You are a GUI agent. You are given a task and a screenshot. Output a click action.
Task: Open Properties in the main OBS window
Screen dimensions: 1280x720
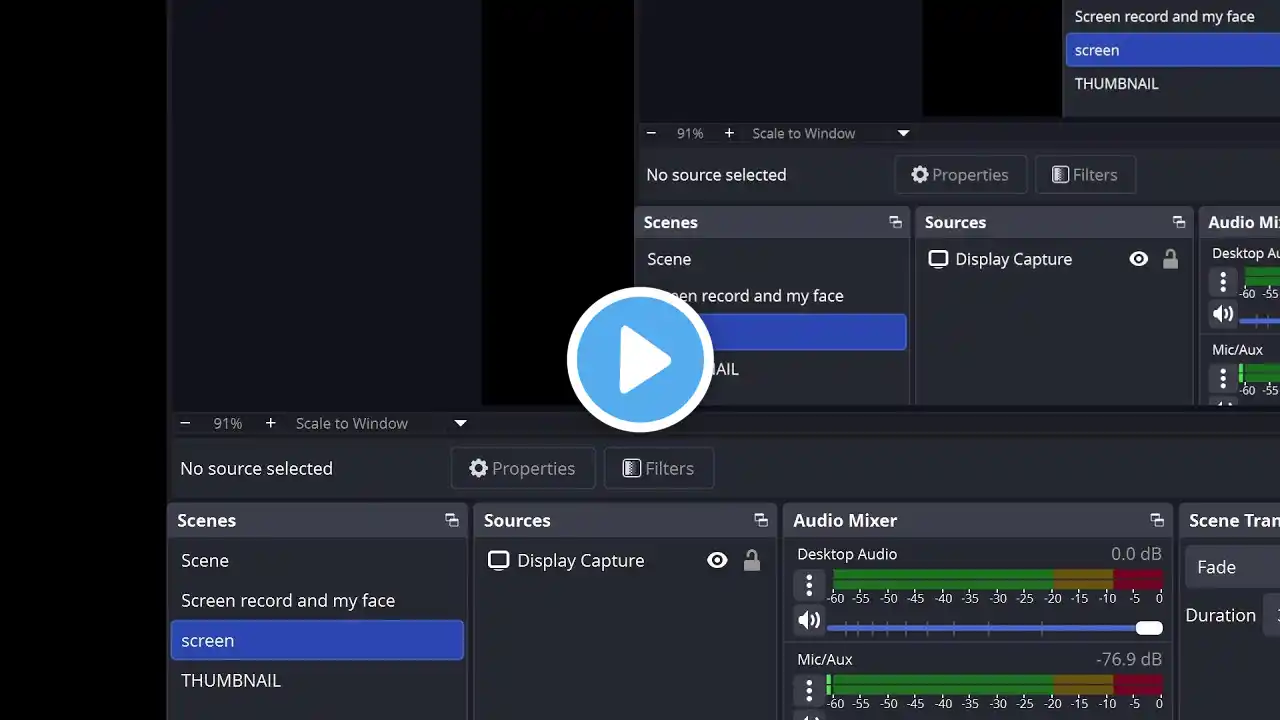click(x=523, y=468)
